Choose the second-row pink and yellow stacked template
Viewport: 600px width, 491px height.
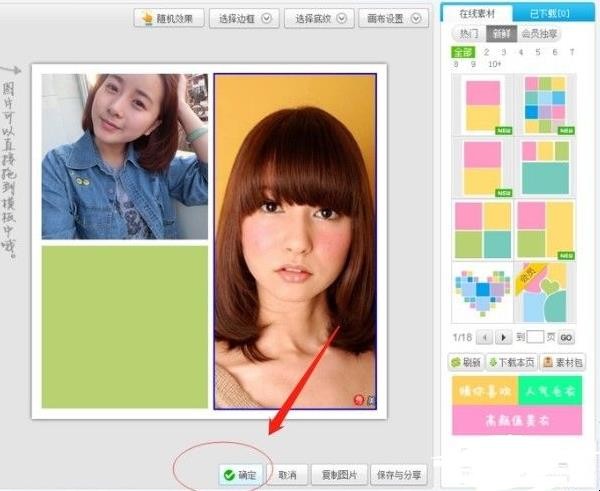coord(483,168)
